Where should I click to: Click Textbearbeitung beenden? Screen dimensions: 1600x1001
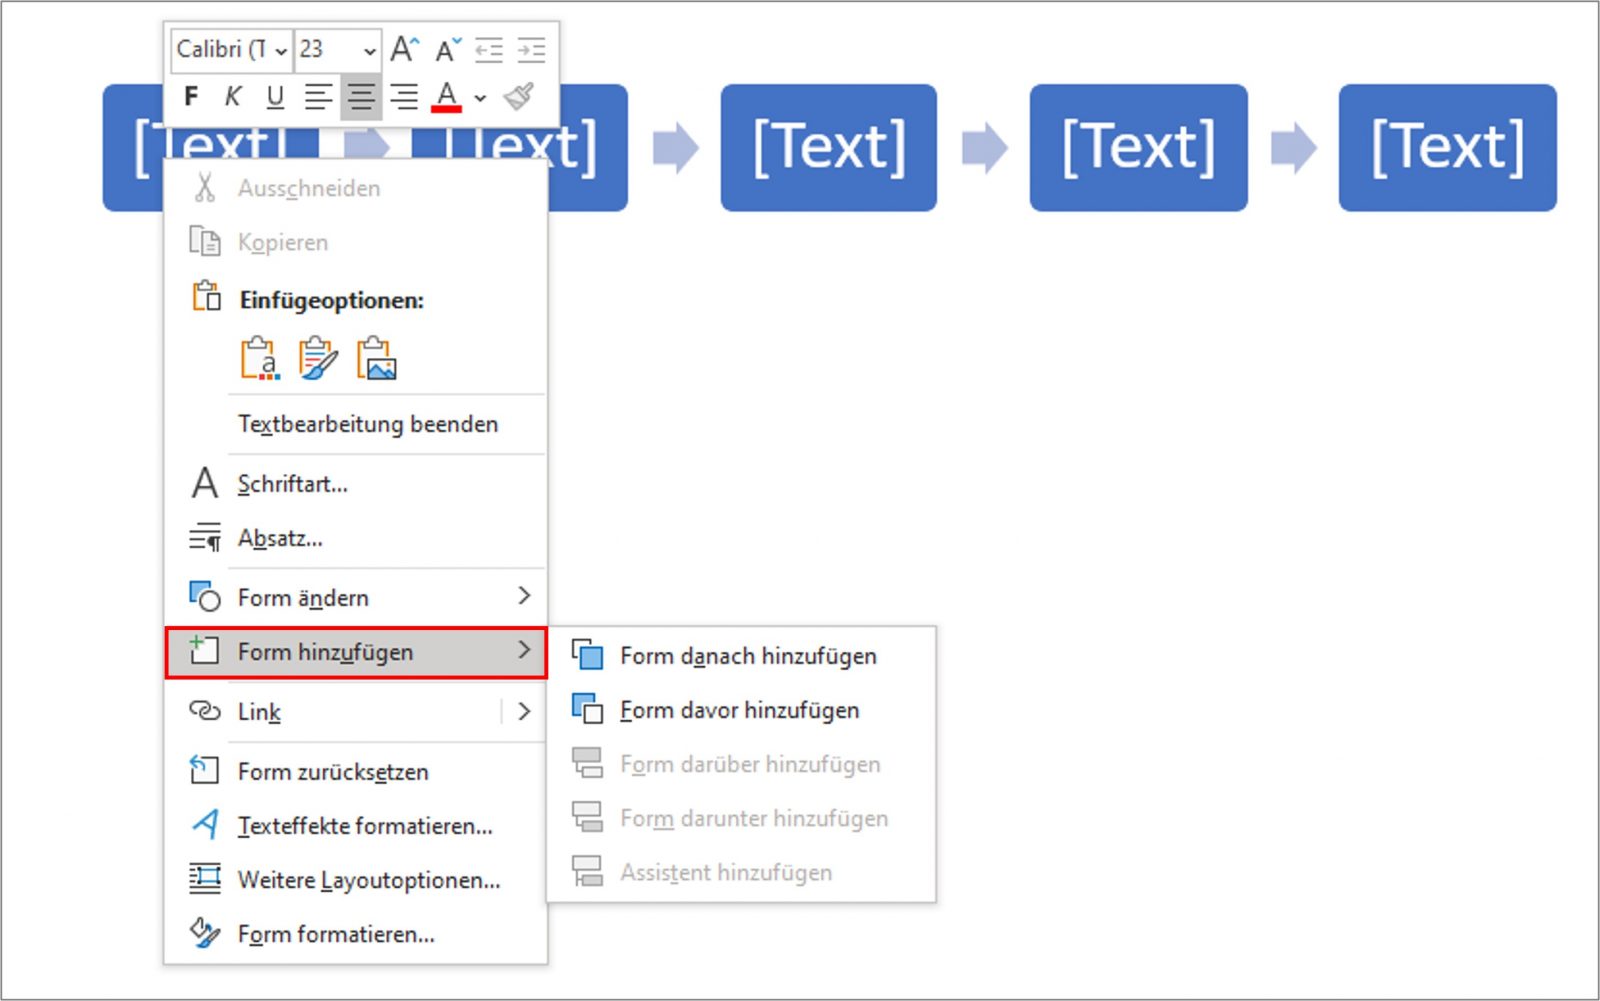367,424
